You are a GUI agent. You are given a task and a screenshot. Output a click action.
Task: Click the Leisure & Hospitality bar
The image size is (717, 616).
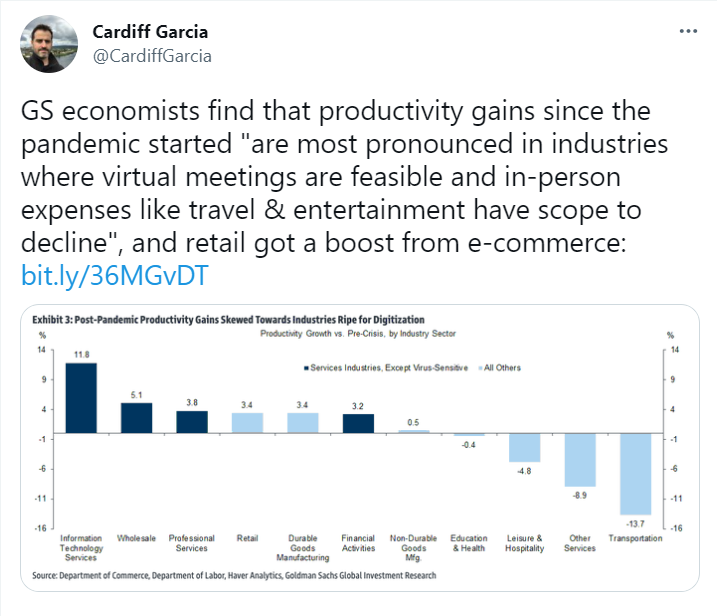[x=525, y=447]
